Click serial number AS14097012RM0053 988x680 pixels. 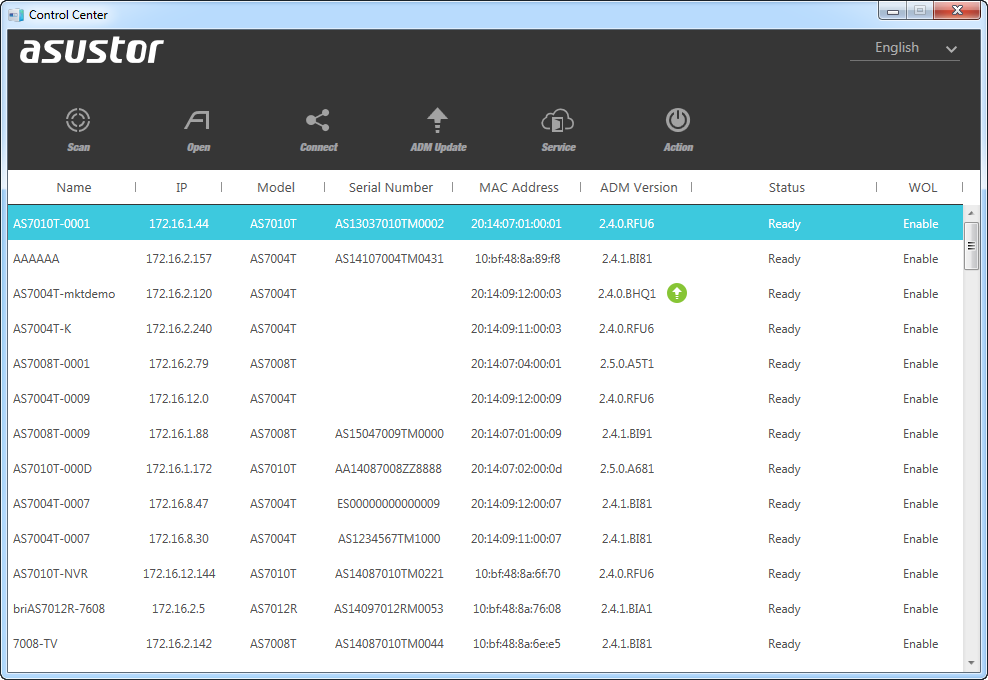point(389,609)
